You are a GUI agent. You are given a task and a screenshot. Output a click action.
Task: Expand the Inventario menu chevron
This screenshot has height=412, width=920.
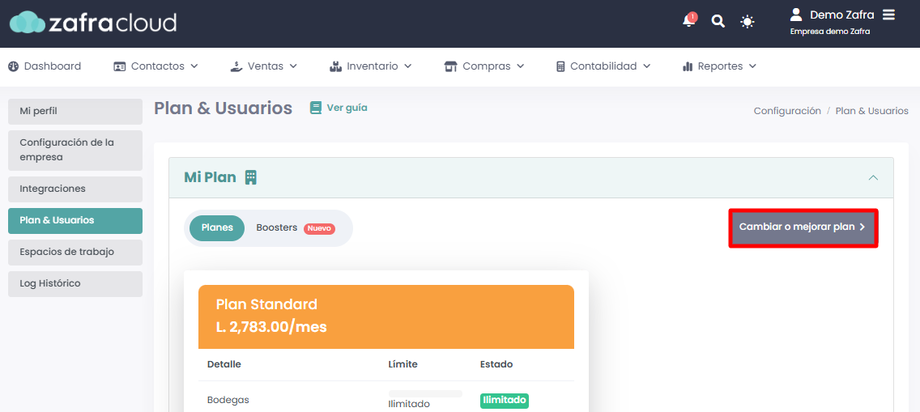point(408,66)
